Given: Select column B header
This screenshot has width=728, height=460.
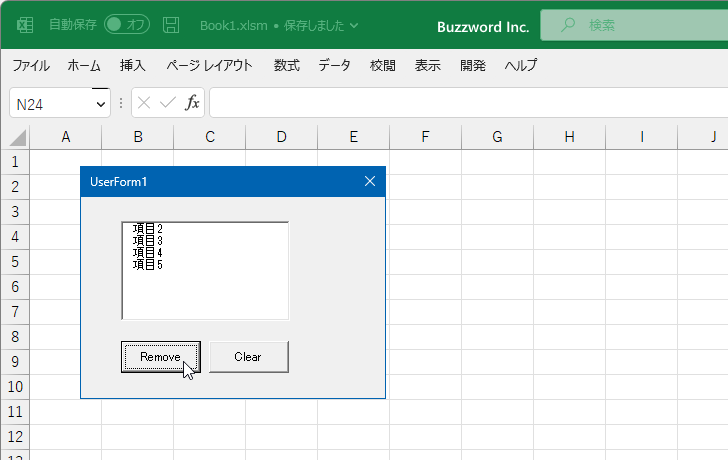Looking at the screenshot, I should coord(138,137).
